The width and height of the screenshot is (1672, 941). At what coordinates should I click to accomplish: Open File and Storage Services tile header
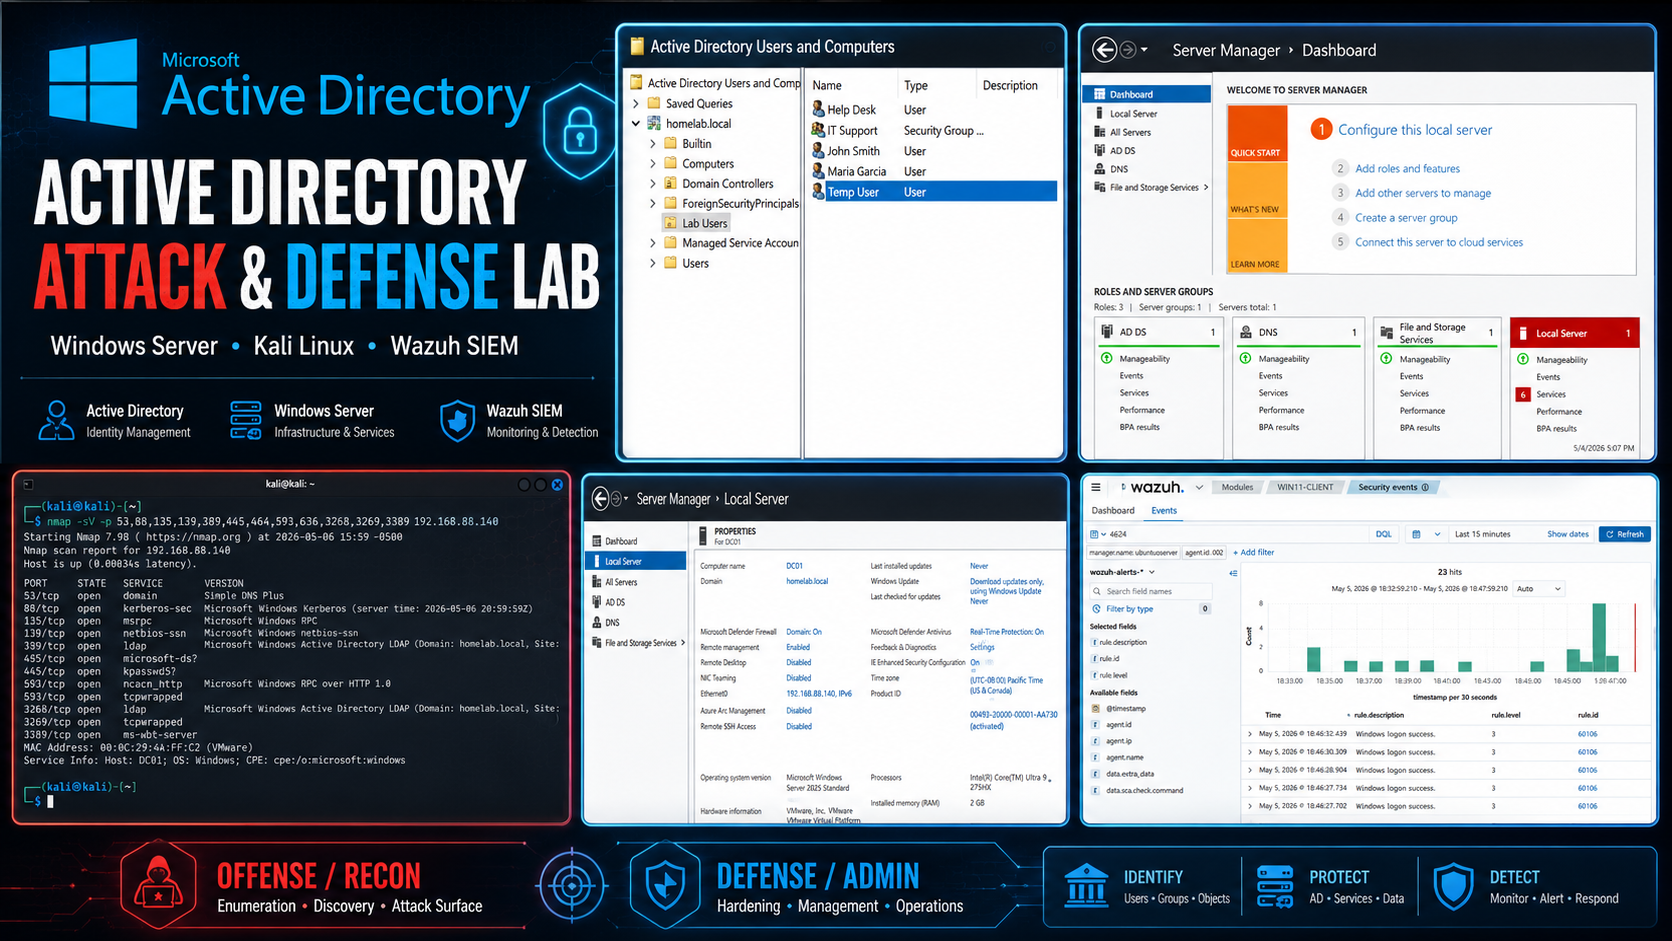point(1438,333)
